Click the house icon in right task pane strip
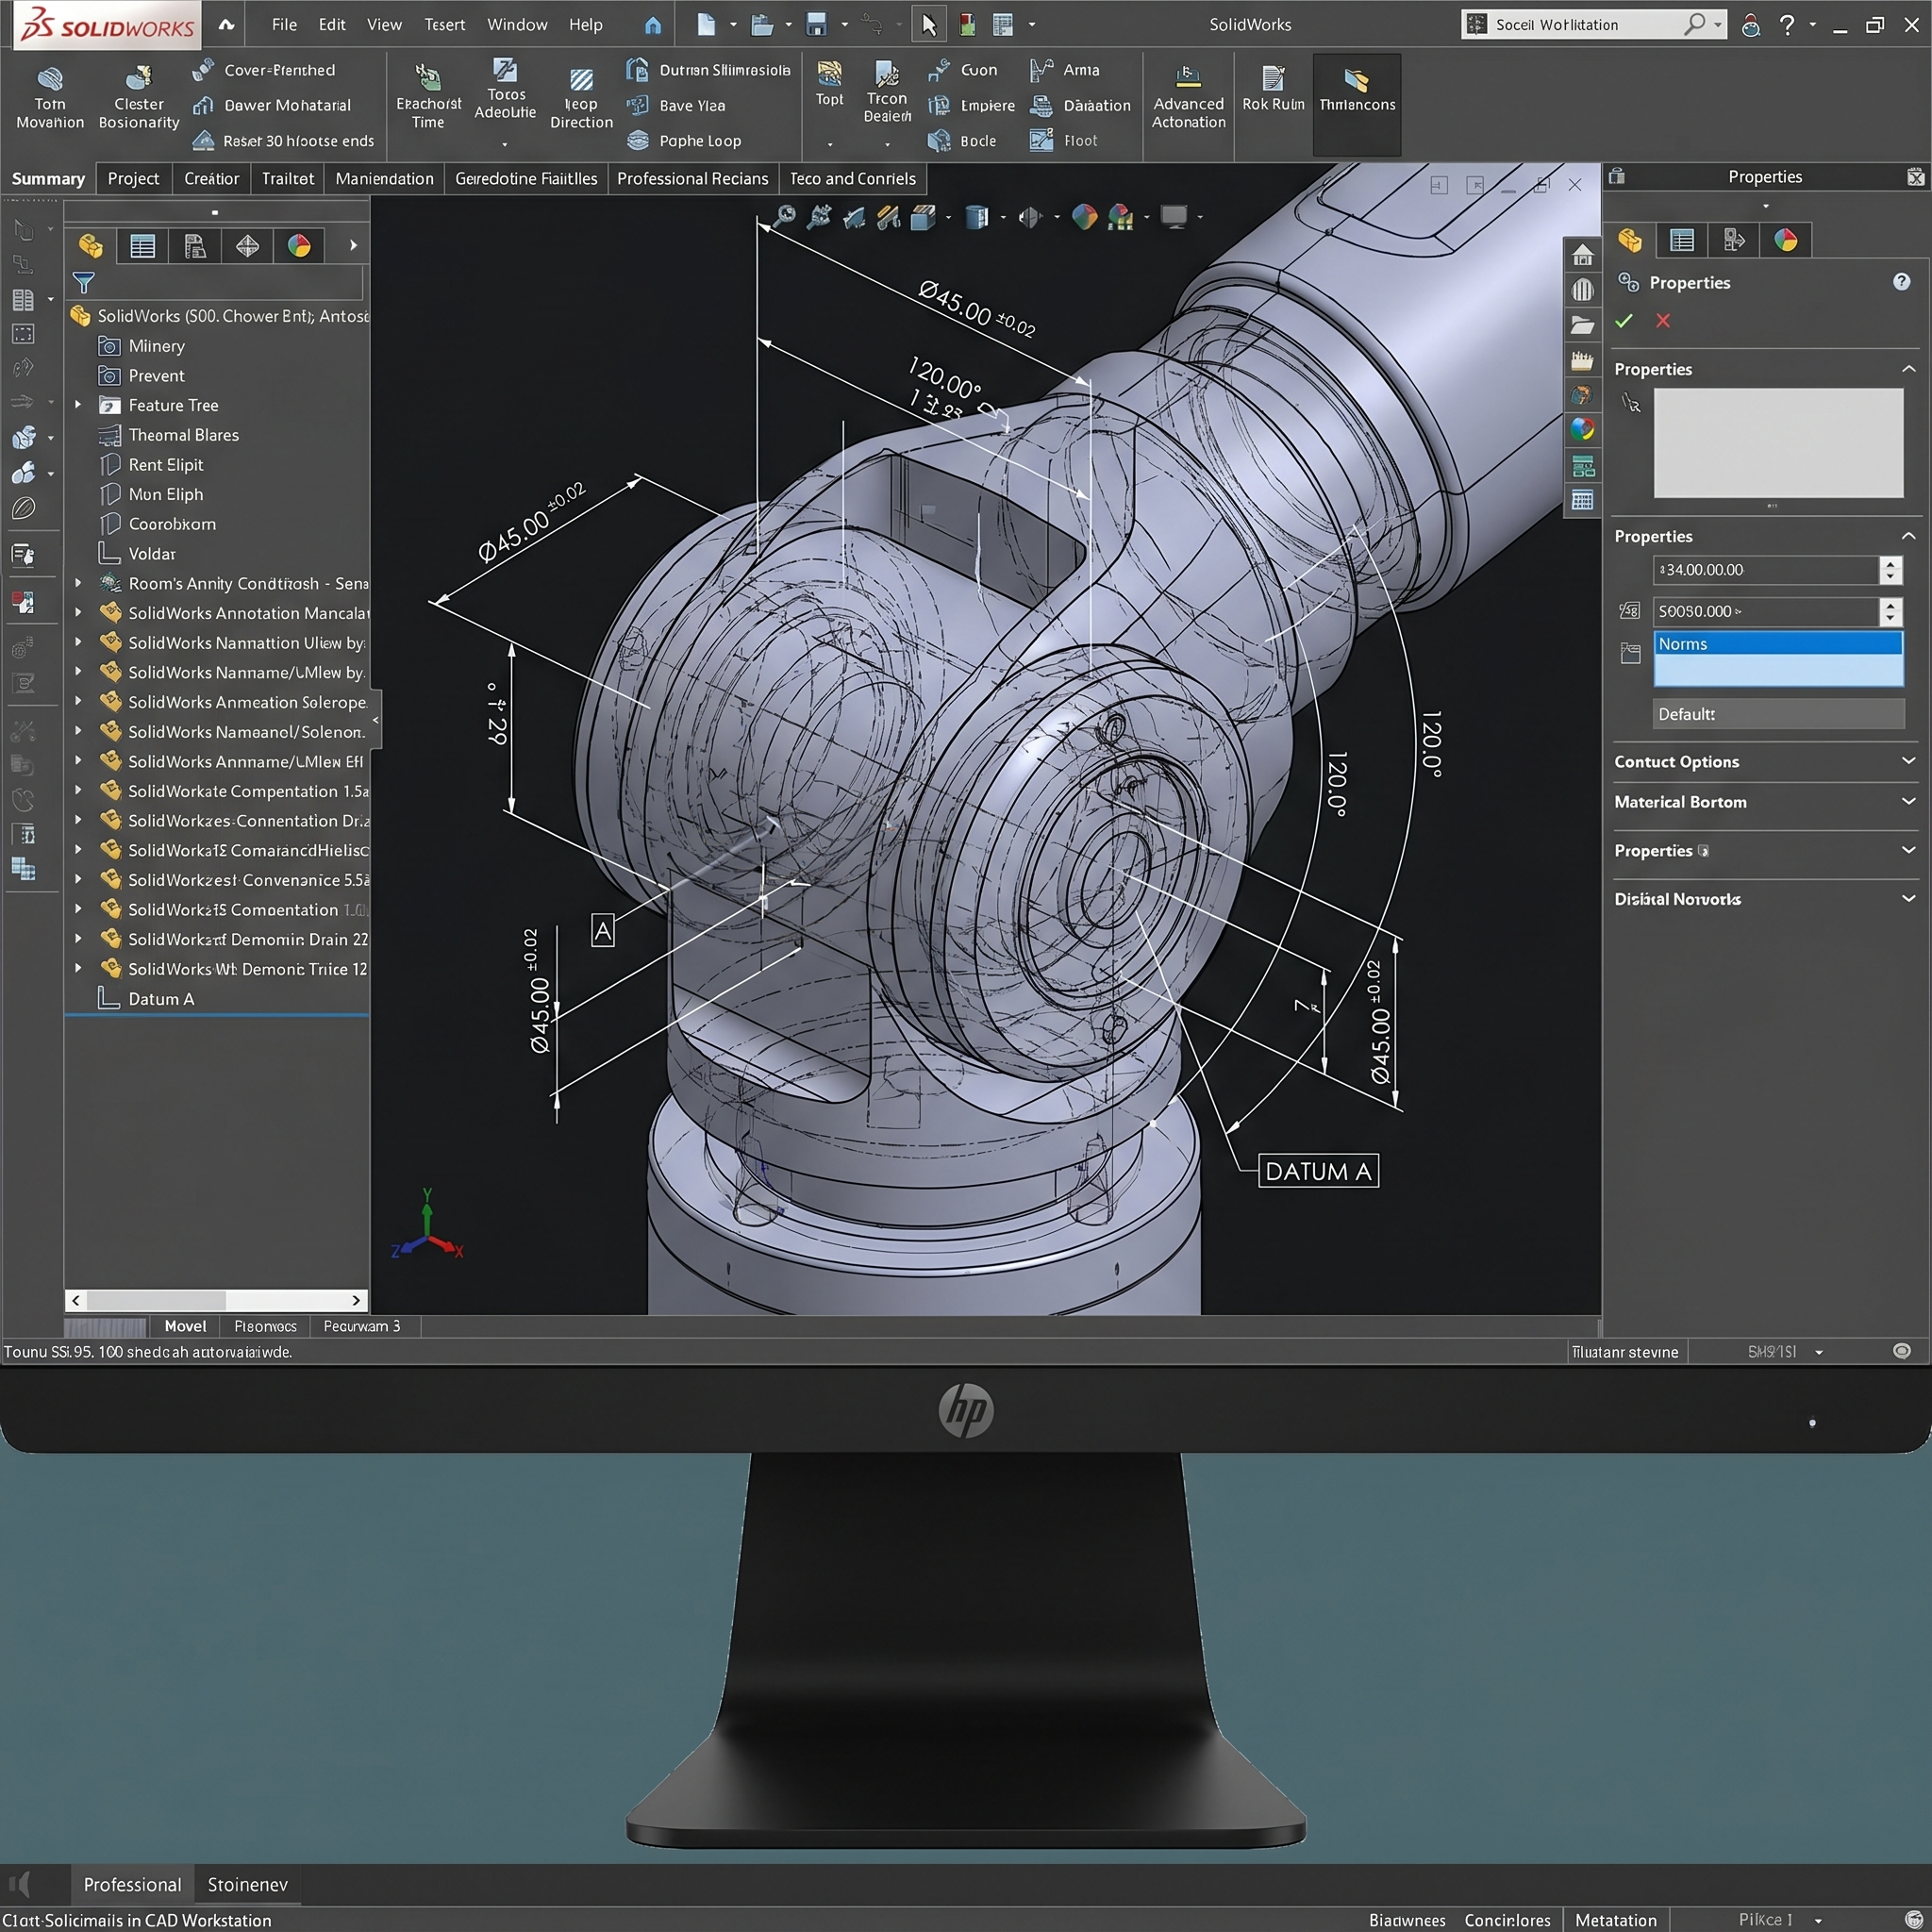1932x1932 pixels. pyautogui.click(x=1582, y=255)
